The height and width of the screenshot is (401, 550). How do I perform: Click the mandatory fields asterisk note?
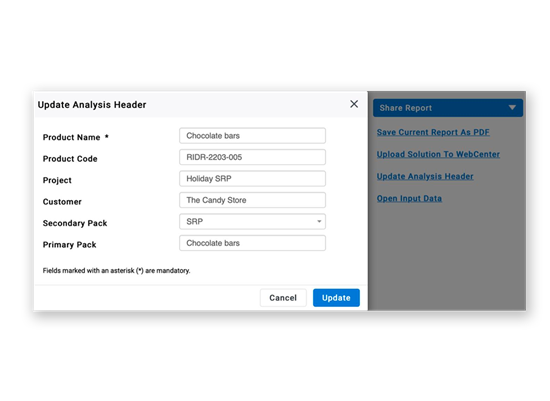click(116, 270)
